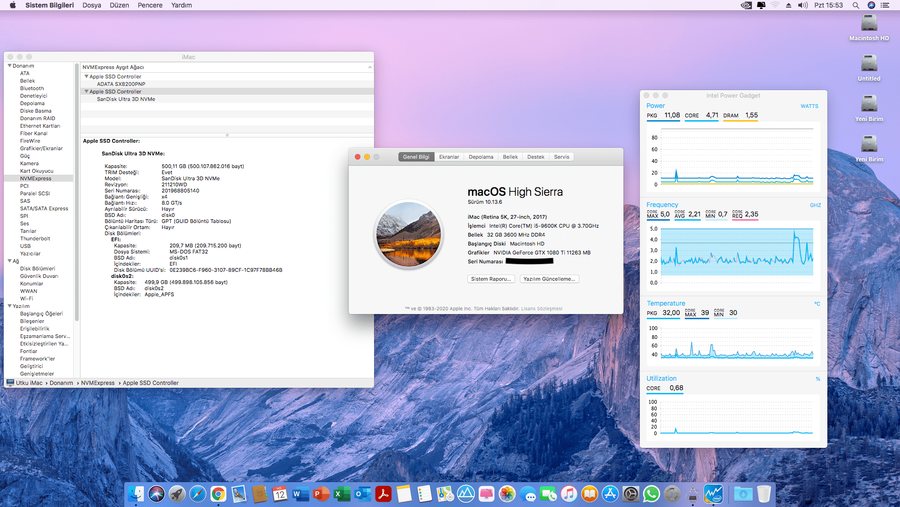
Task: Open Launchpad rocket icon in dock
Action: pos(177,494)
